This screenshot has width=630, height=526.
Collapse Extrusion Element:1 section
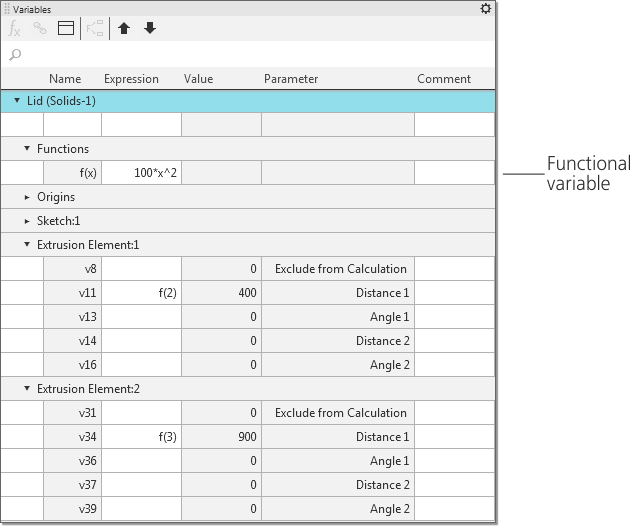point(27,245)
